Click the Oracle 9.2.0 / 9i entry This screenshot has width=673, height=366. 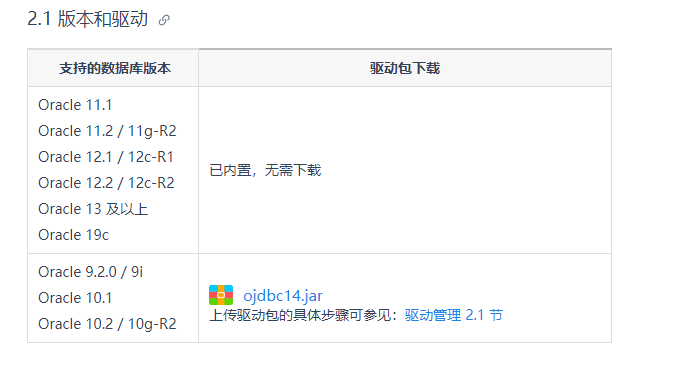91,272
